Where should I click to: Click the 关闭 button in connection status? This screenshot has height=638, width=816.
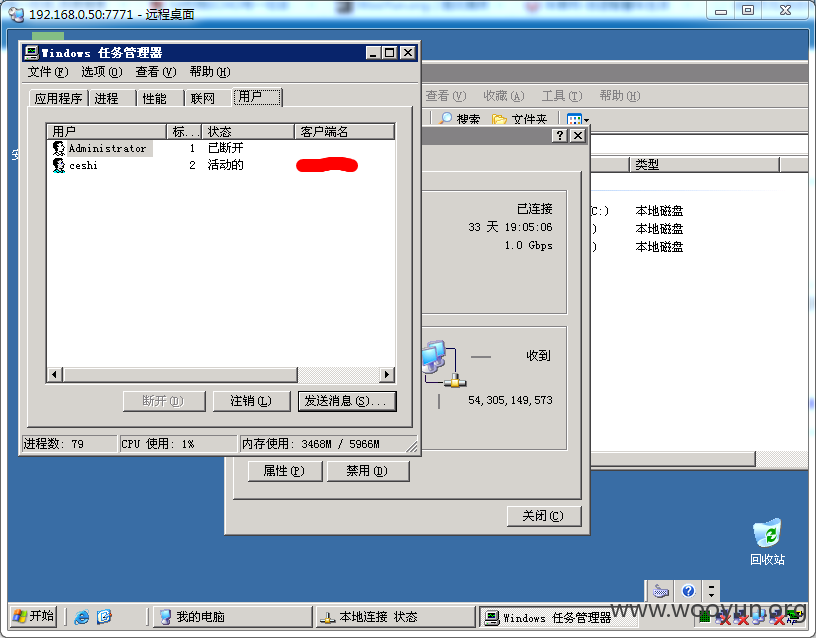pos(544,516)
